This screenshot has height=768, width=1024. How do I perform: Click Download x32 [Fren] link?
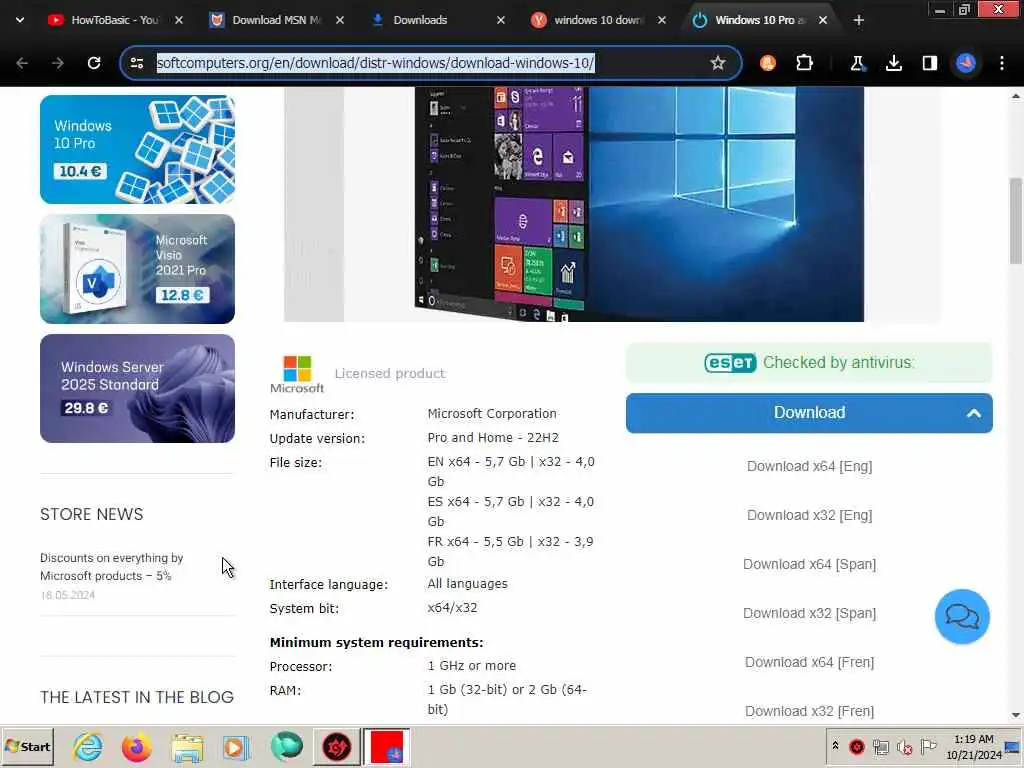(x=809, y=711)
